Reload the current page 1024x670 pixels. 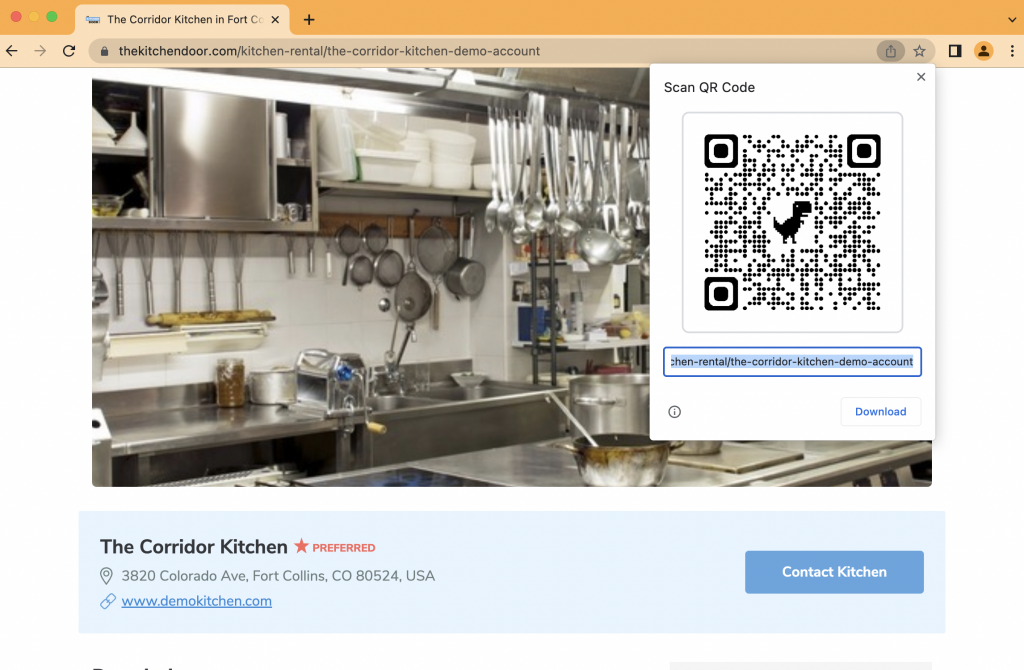69,51
